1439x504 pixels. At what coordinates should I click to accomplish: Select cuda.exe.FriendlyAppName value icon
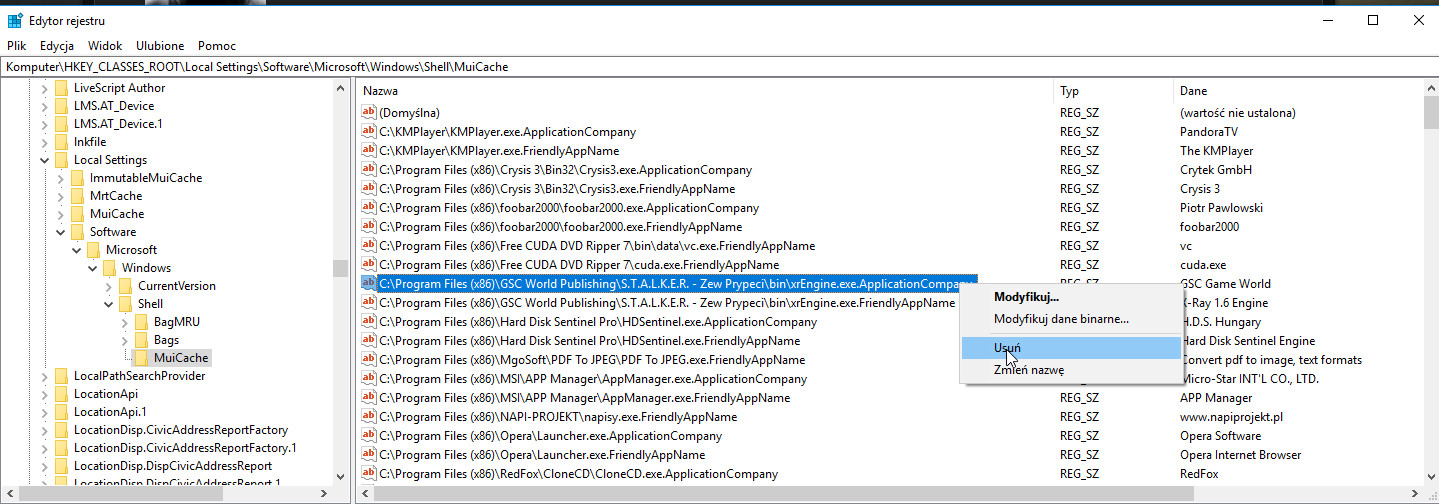point(368,265)
